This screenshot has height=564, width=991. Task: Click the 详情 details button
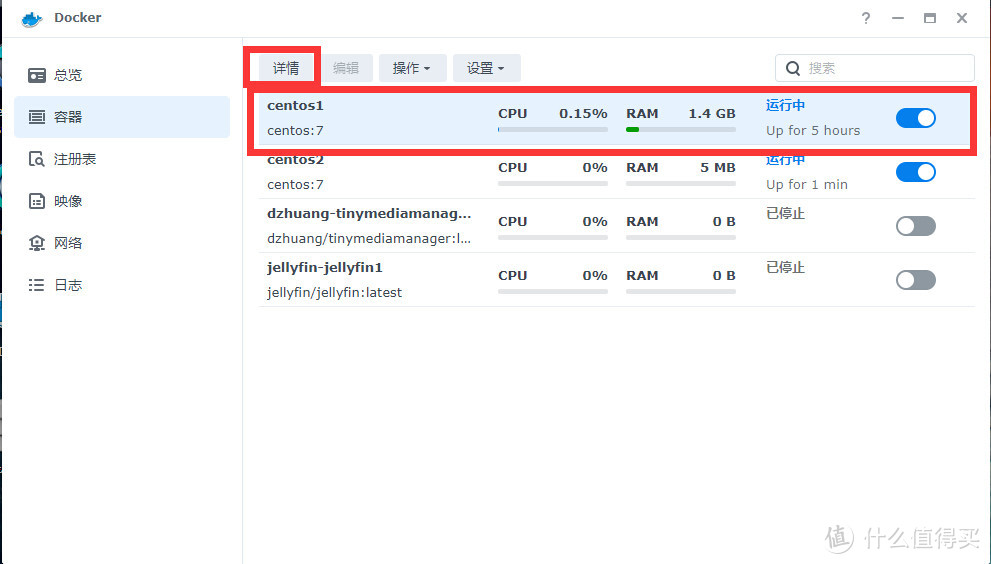tap(286, 68)
